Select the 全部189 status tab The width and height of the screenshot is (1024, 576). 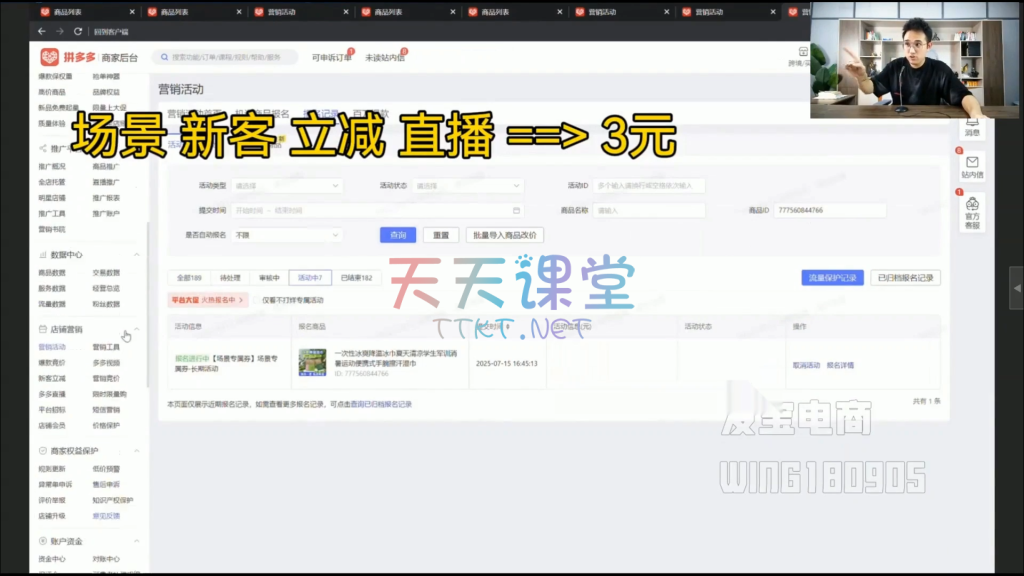189,278
